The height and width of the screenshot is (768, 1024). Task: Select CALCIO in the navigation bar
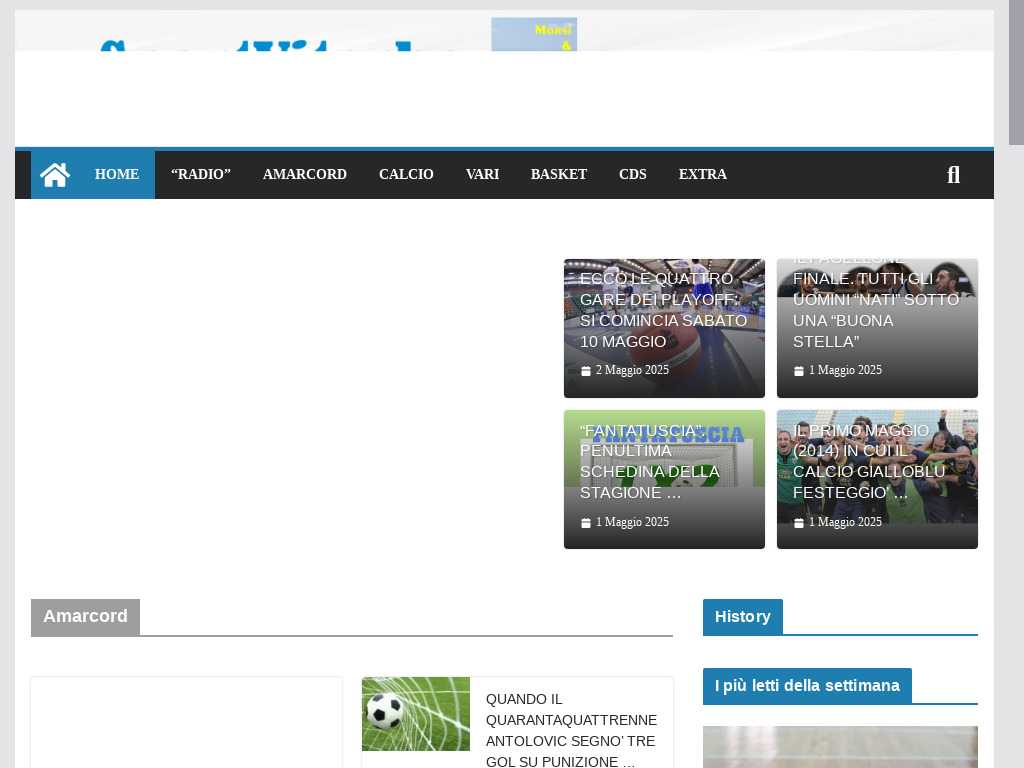406,174
